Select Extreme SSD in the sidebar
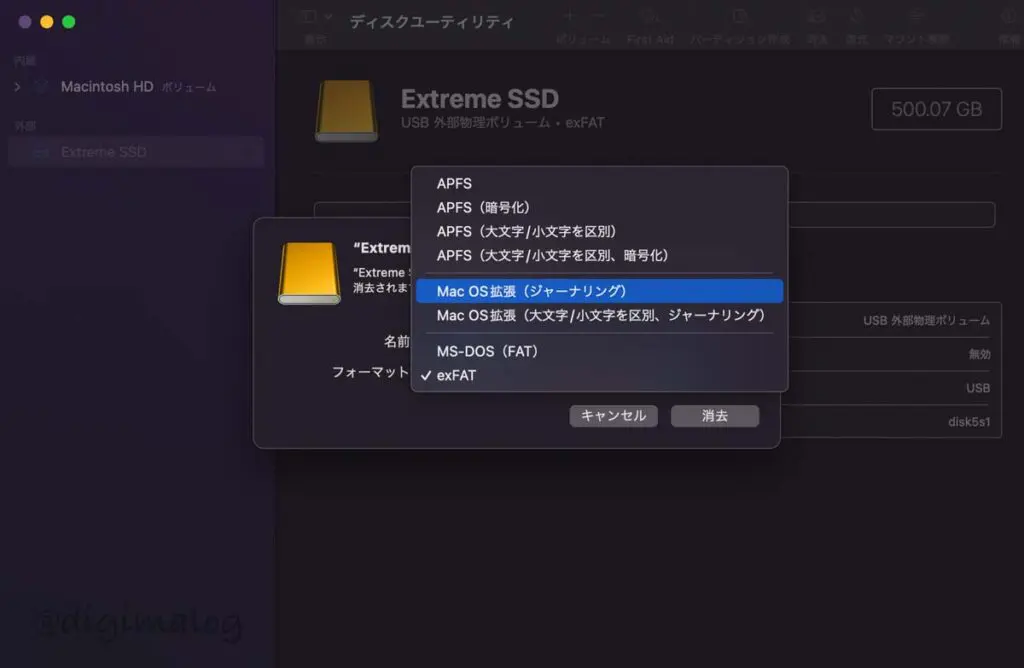Viewport: 1024px width, 668px height. [x=136, y=152]
